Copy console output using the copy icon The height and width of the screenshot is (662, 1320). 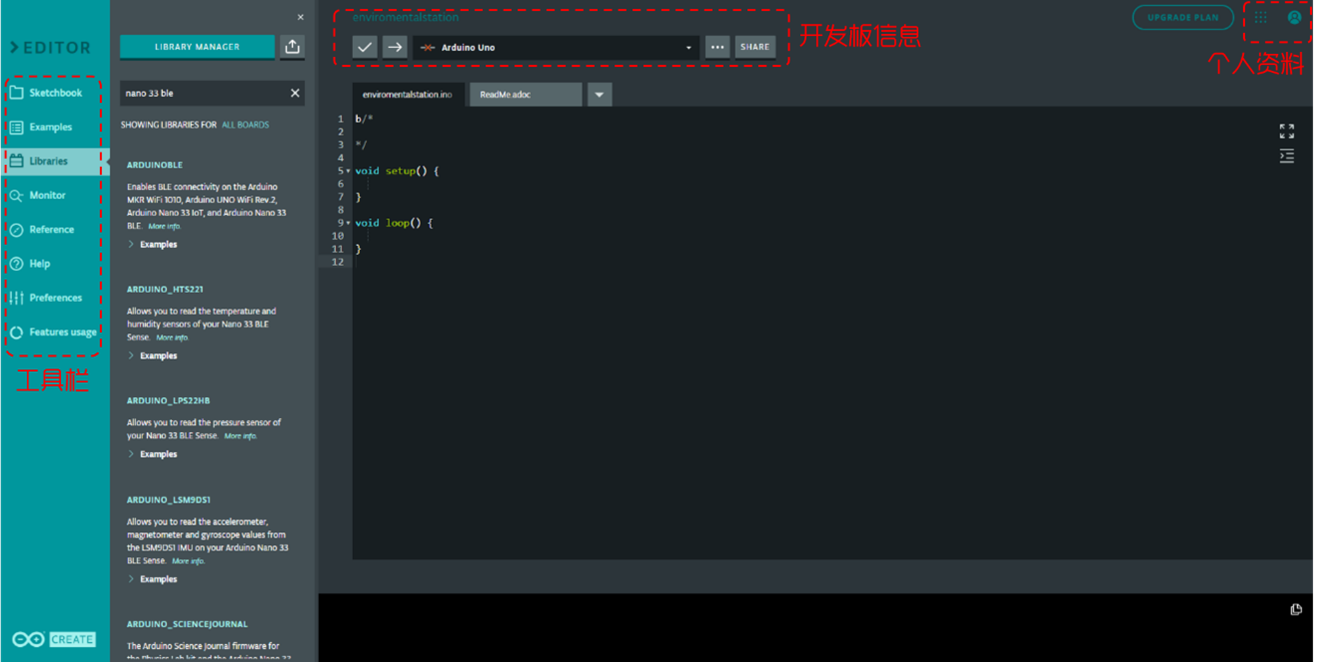1296,609
